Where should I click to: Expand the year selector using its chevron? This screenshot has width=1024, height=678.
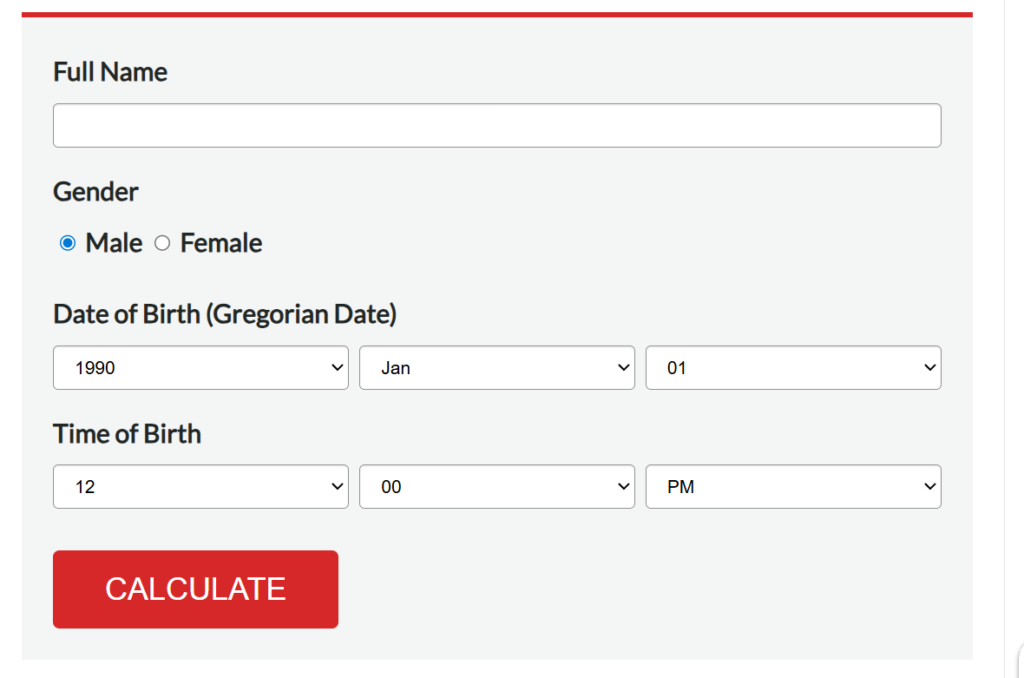[x=337, y=367]
